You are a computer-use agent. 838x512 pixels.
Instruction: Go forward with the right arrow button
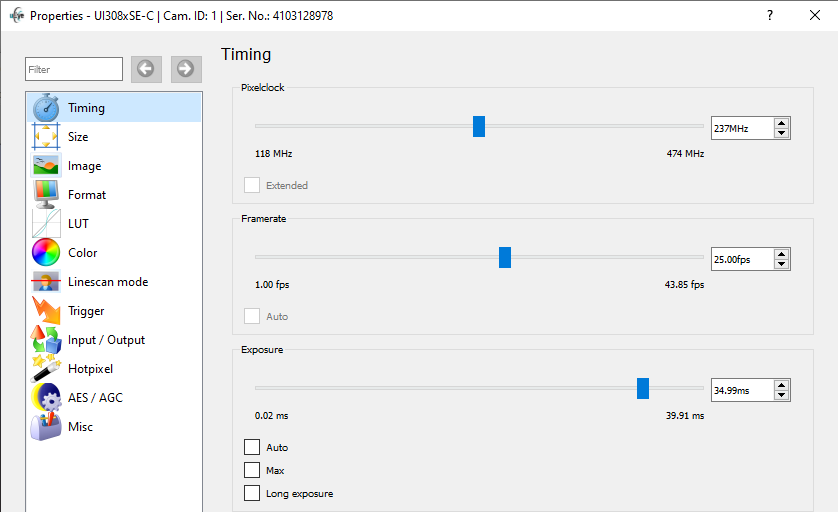186,69
